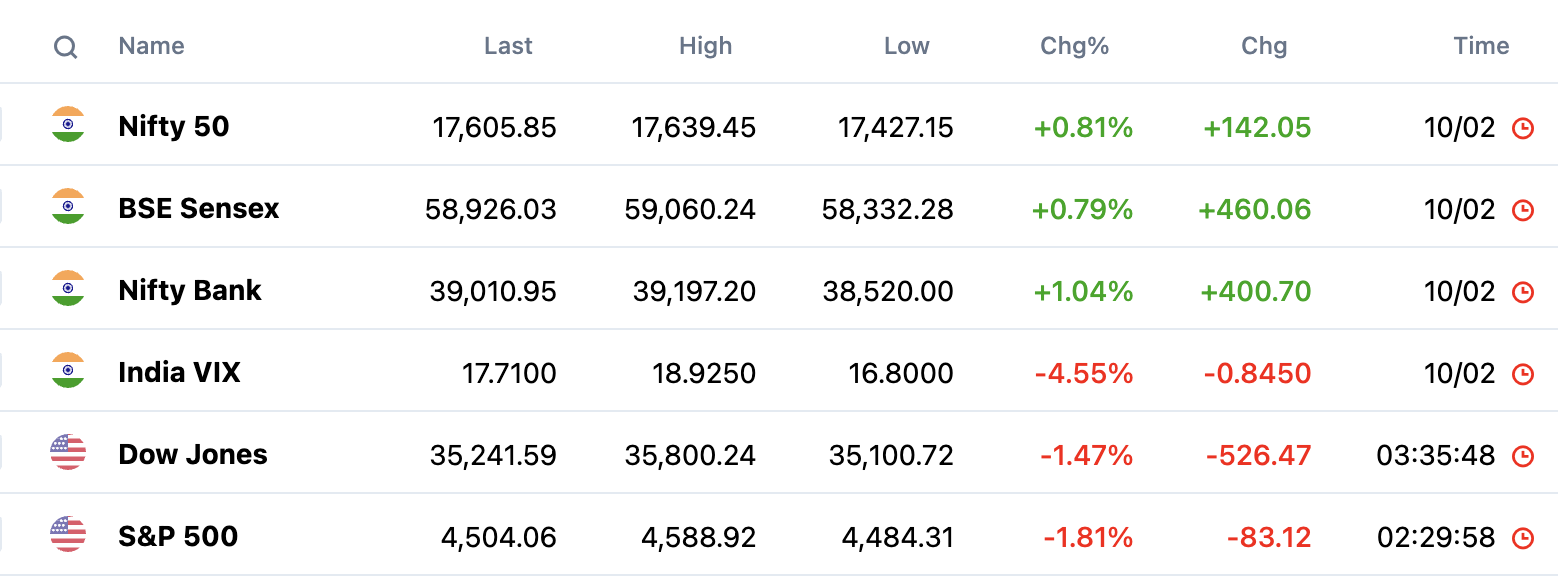Screen dimensions: 1558x582
Task: Sort table by Time column header
Action: coord(1482,46)
